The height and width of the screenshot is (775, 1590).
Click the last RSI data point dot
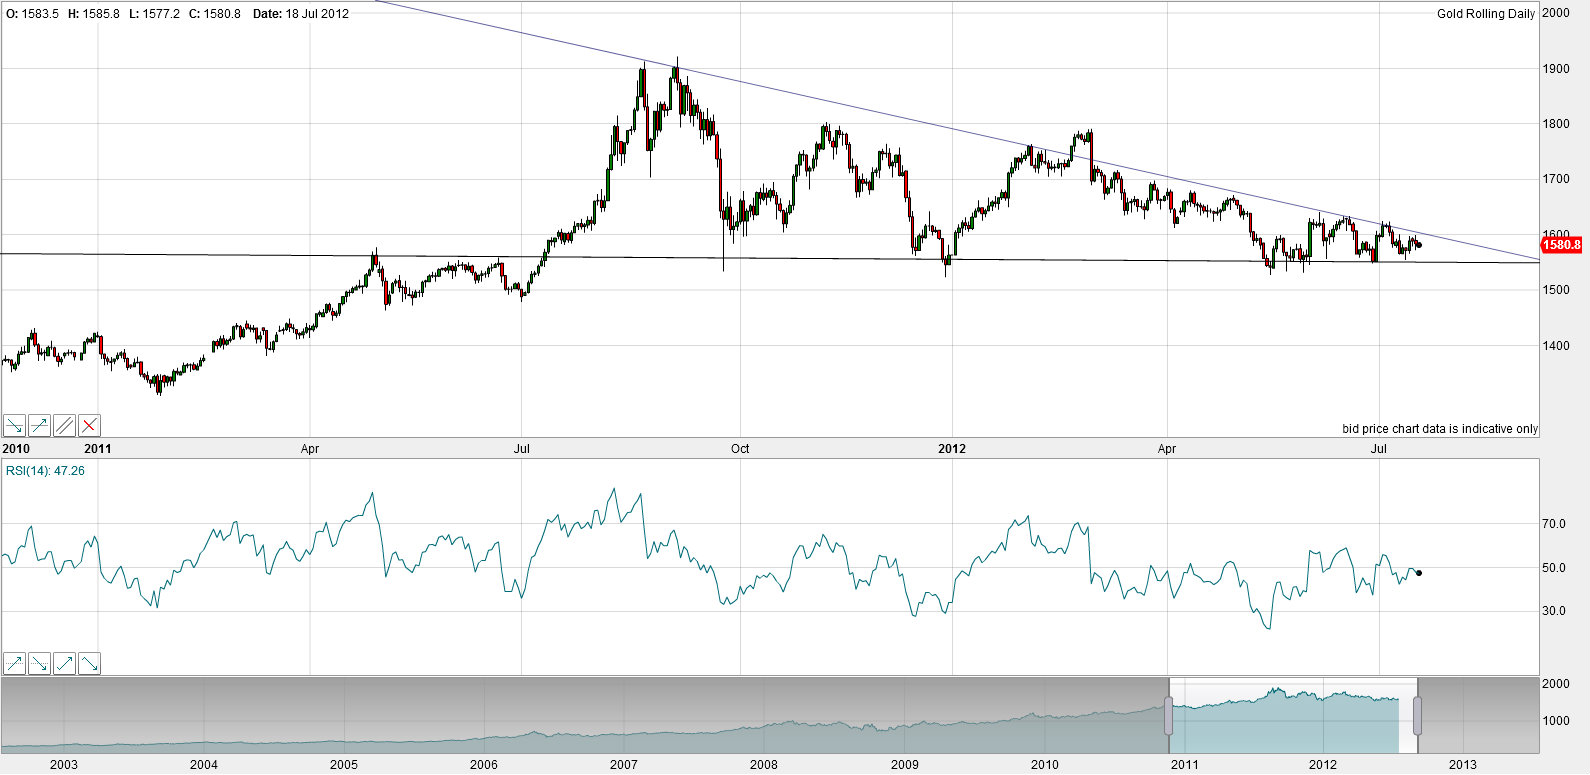1419,573
